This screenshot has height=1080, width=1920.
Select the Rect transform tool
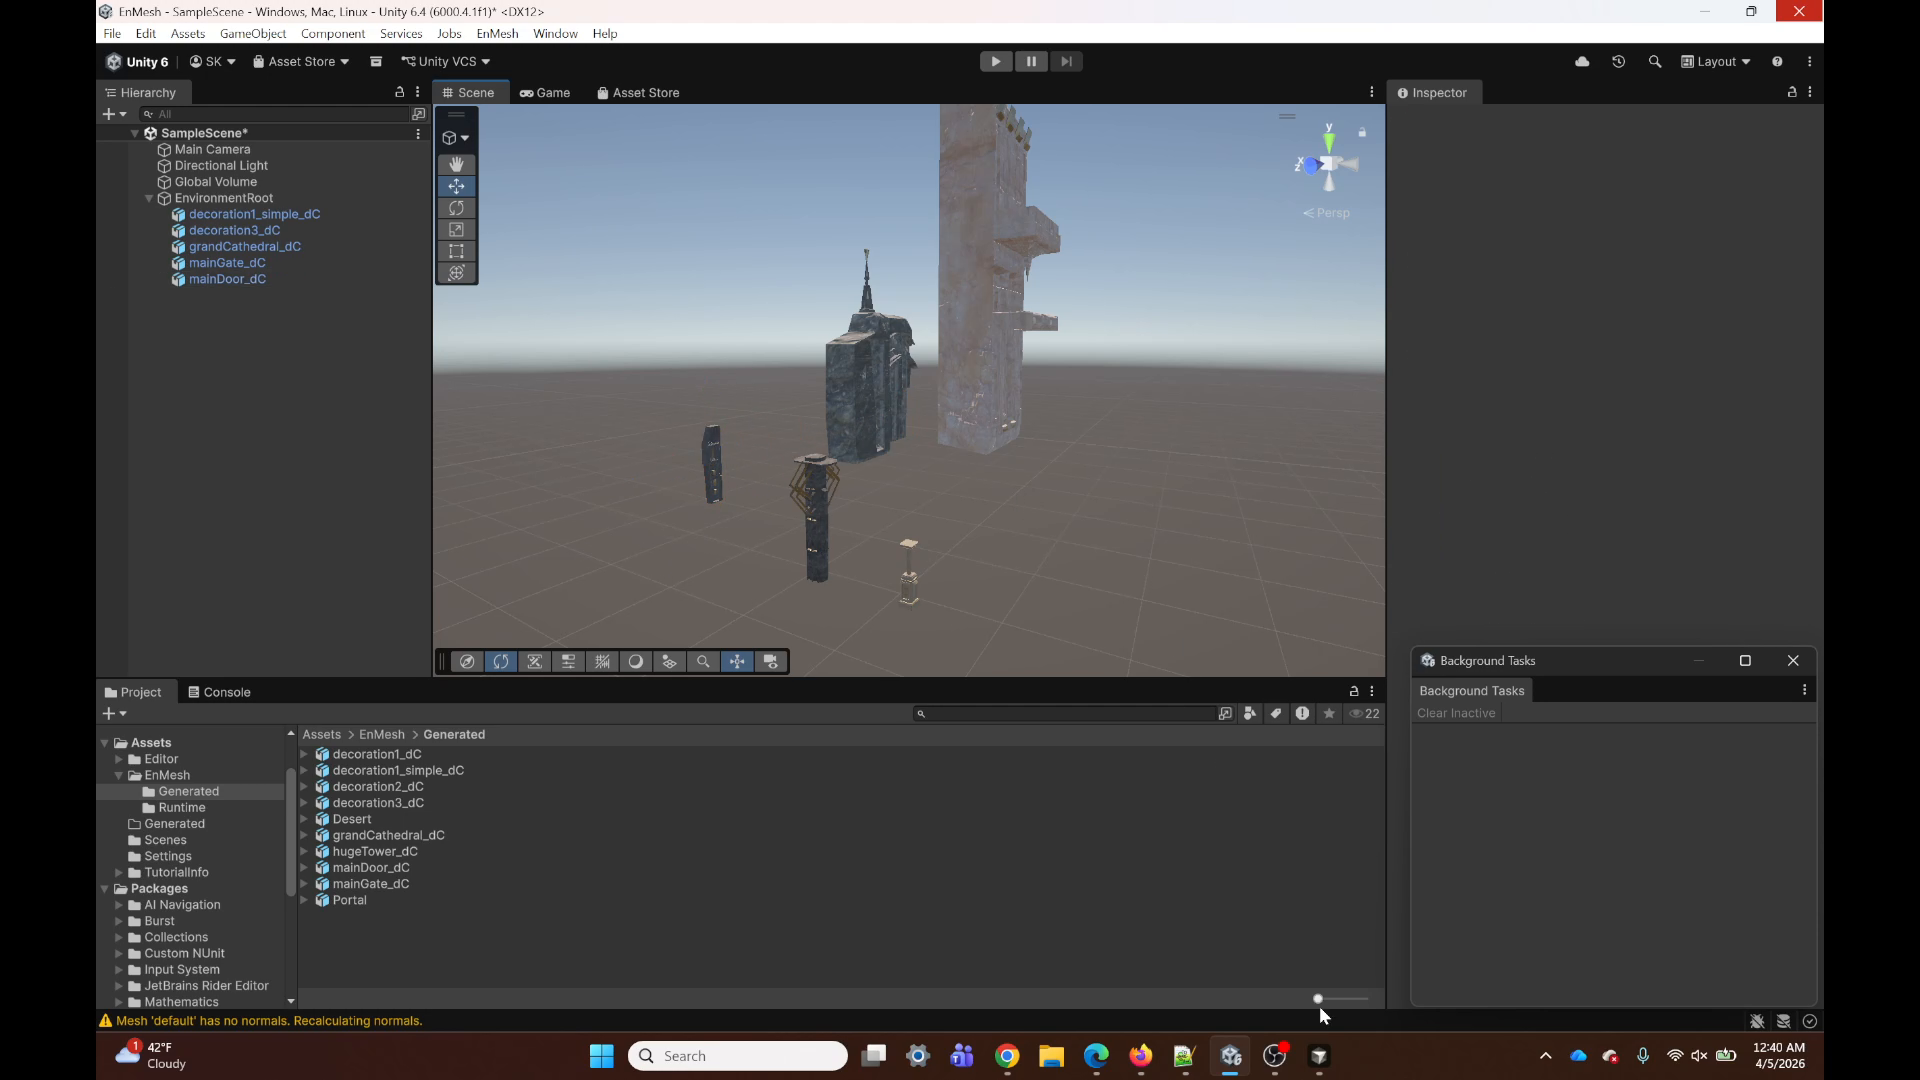(456, 251)
